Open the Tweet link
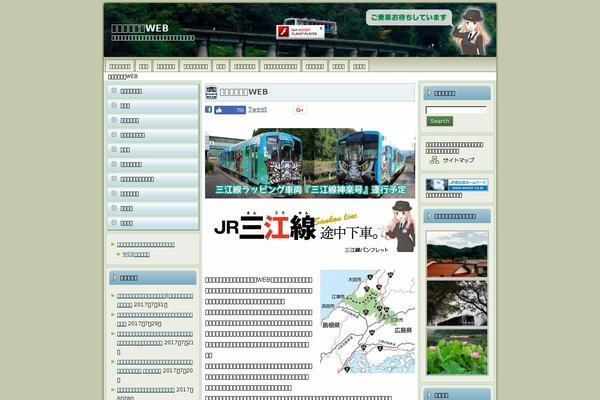Viewport: 600px width, 400px height. click(258, 109)
